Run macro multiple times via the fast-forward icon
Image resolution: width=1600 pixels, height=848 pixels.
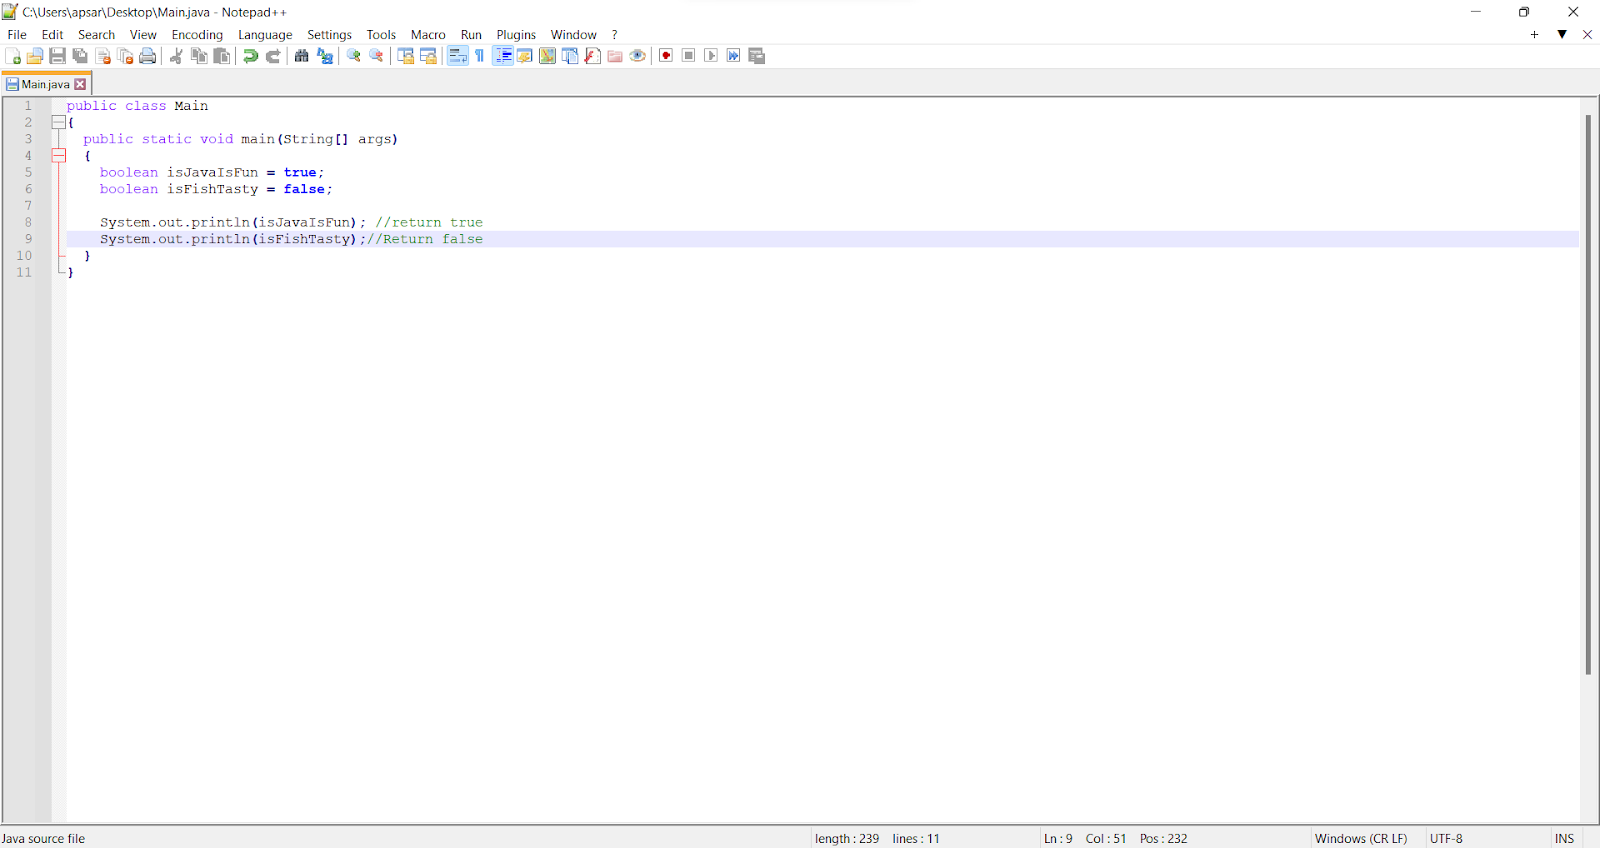733,56
